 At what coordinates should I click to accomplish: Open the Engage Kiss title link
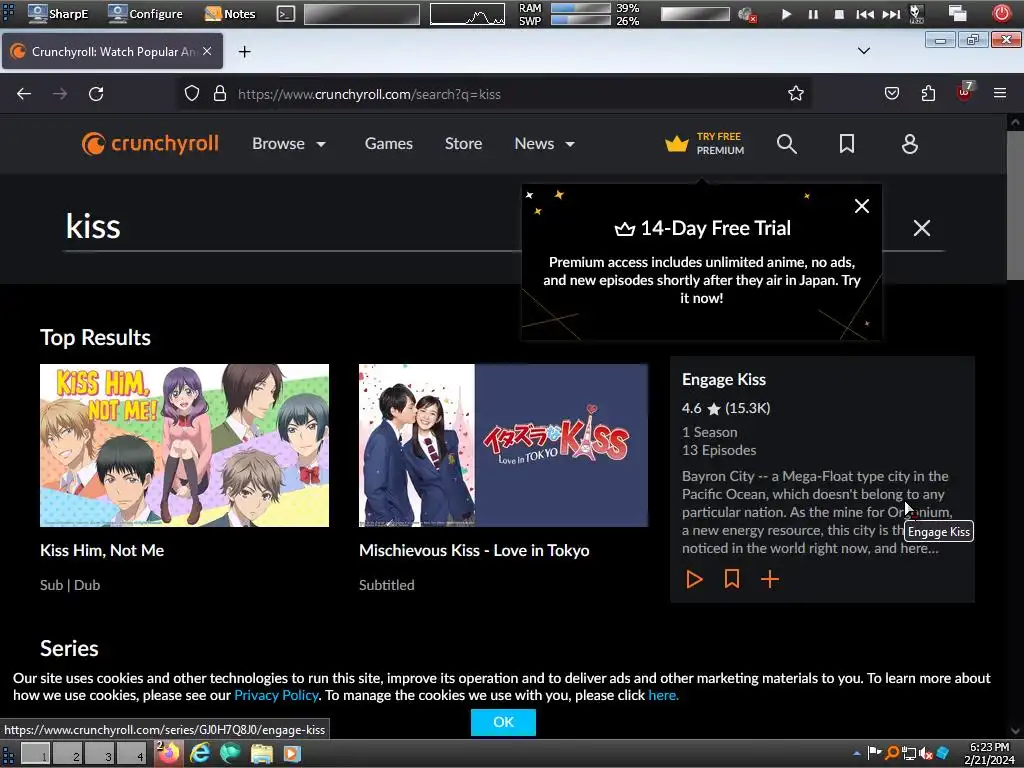[x=724, y=379]
